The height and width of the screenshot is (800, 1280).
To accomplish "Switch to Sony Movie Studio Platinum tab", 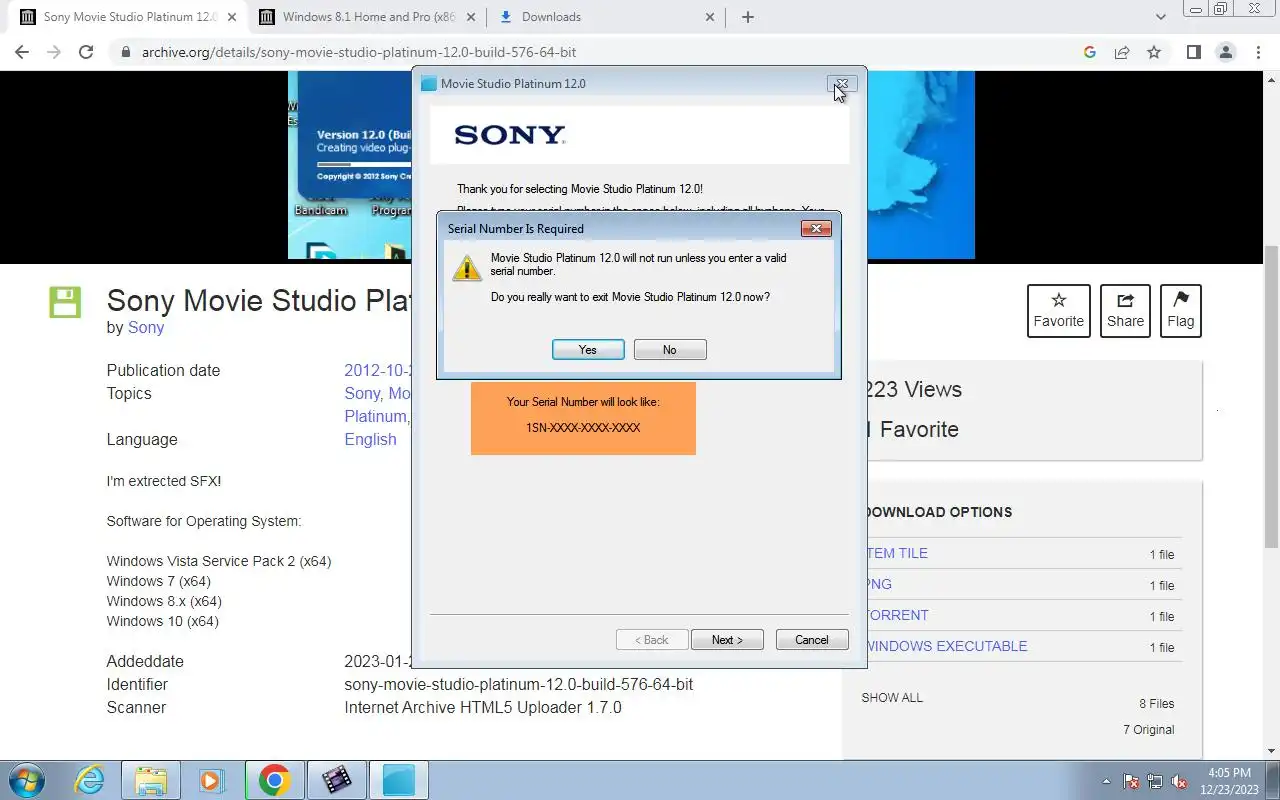I will click(130, 17).
